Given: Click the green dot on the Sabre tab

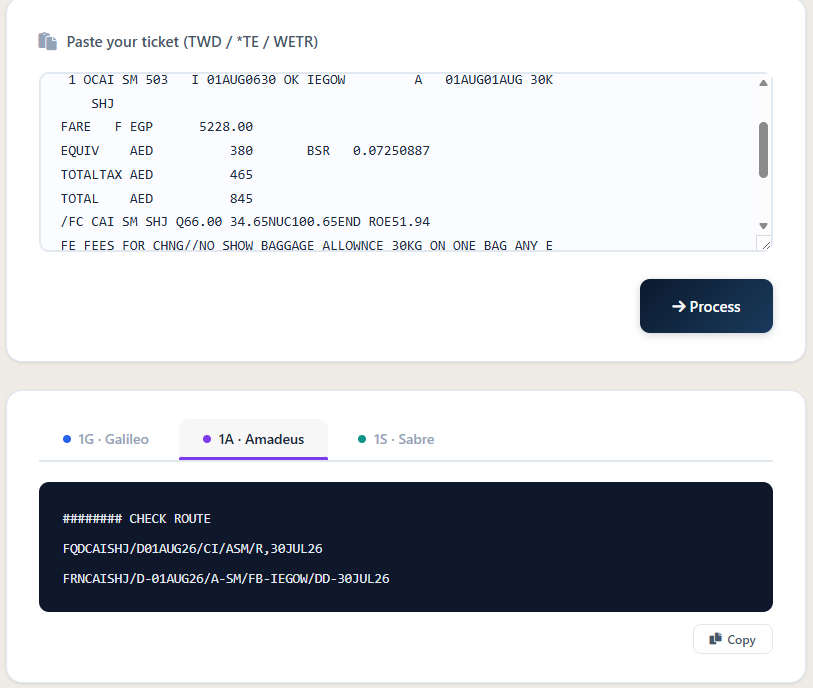Looking at the screenshot, I should (362, 439).
